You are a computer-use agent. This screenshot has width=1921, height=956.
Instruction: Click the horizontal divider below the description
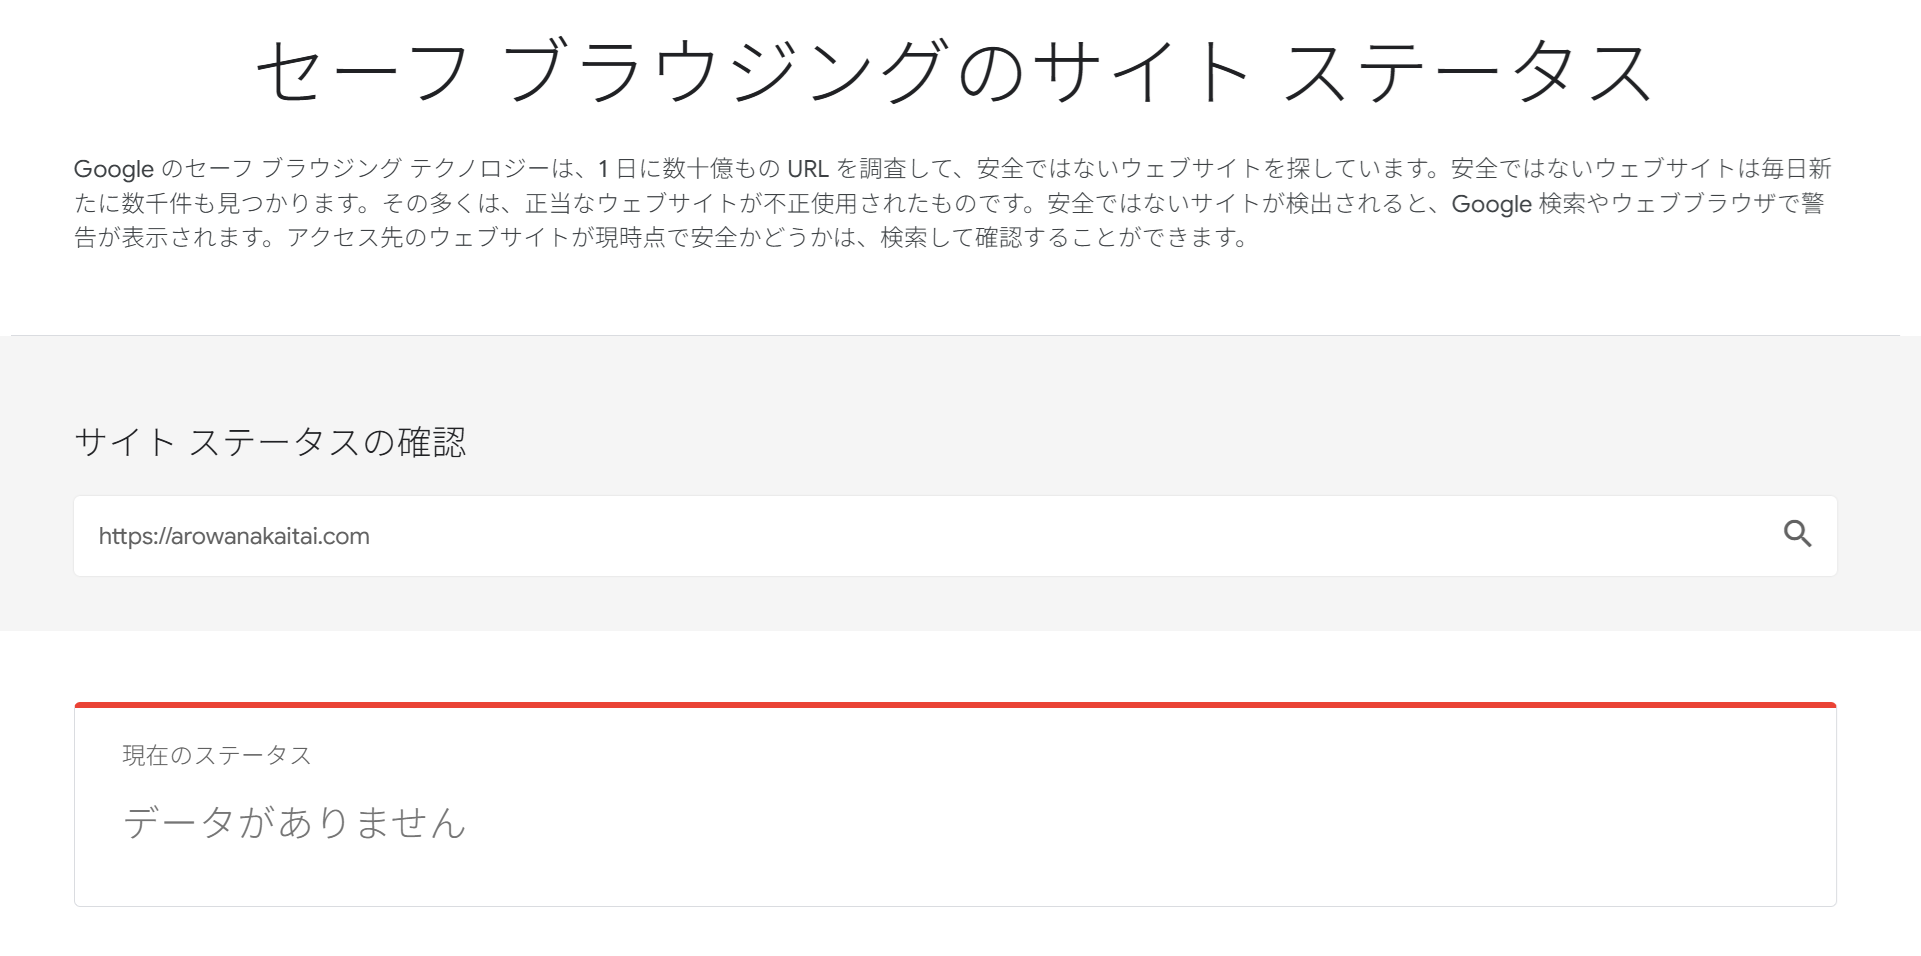click(x=955, y=335)
